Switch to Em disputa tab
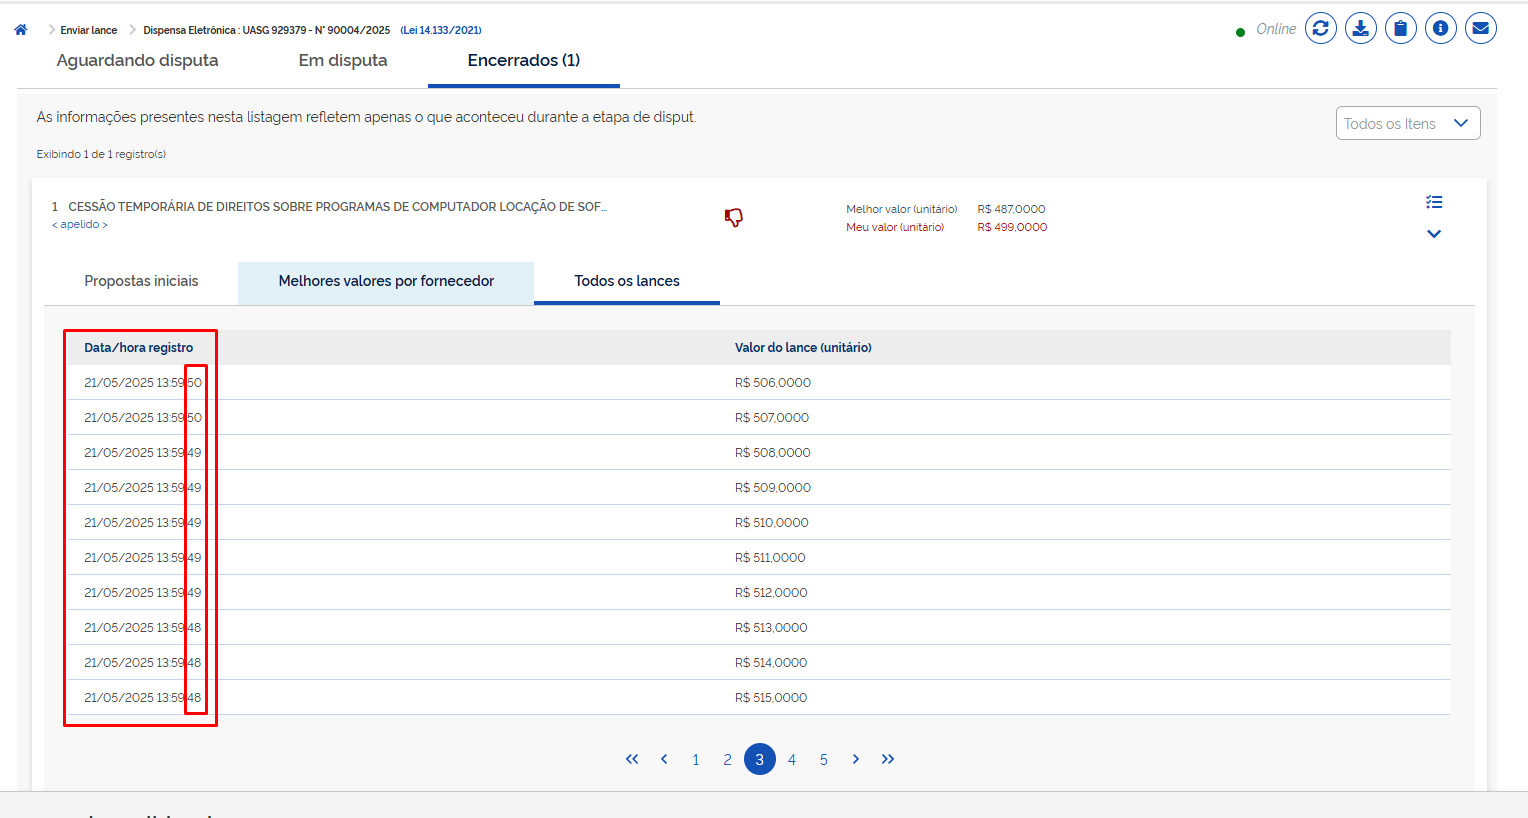The width and height of the screenshot is (1528, 818). [x=342, y=60]
